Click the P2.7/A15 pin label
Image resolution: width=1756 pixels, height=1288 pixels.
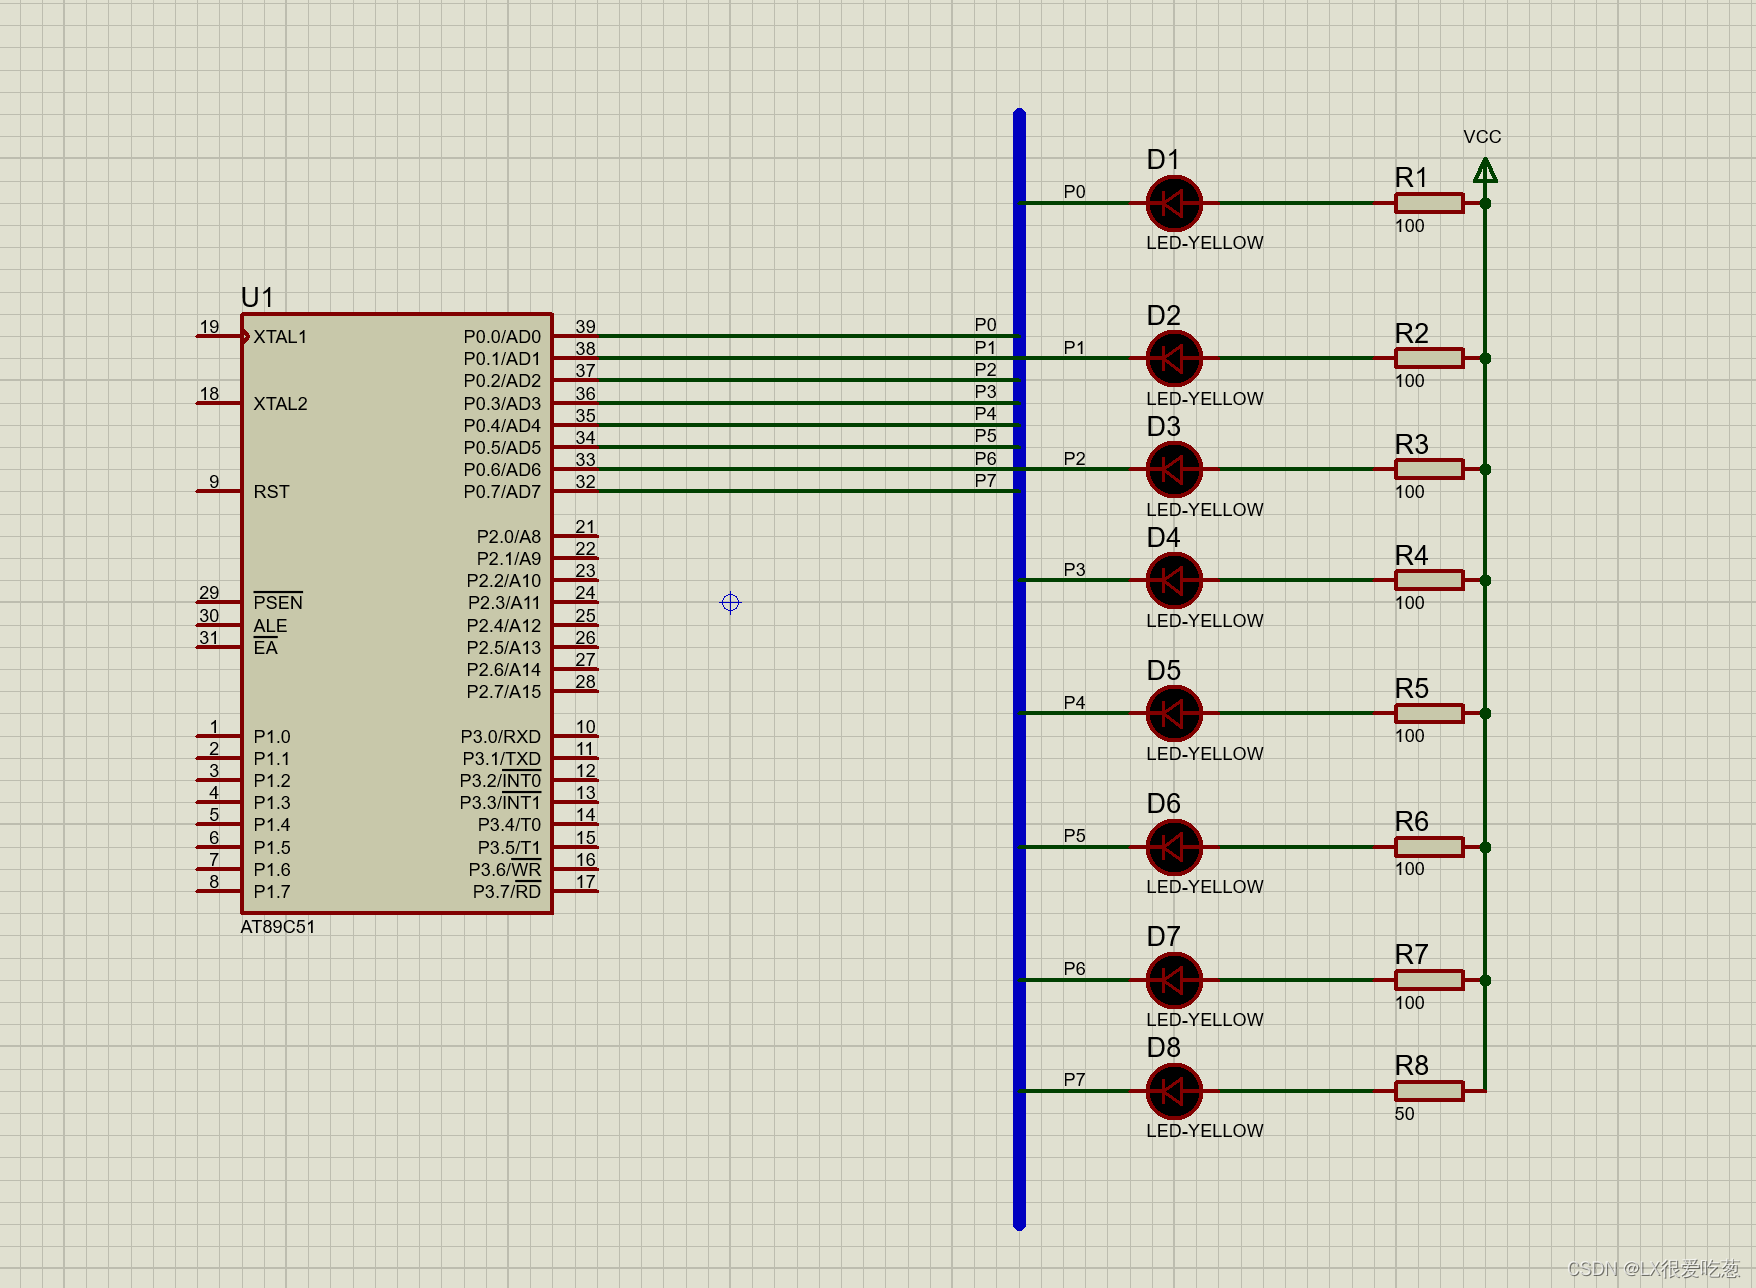coord(503,692)
